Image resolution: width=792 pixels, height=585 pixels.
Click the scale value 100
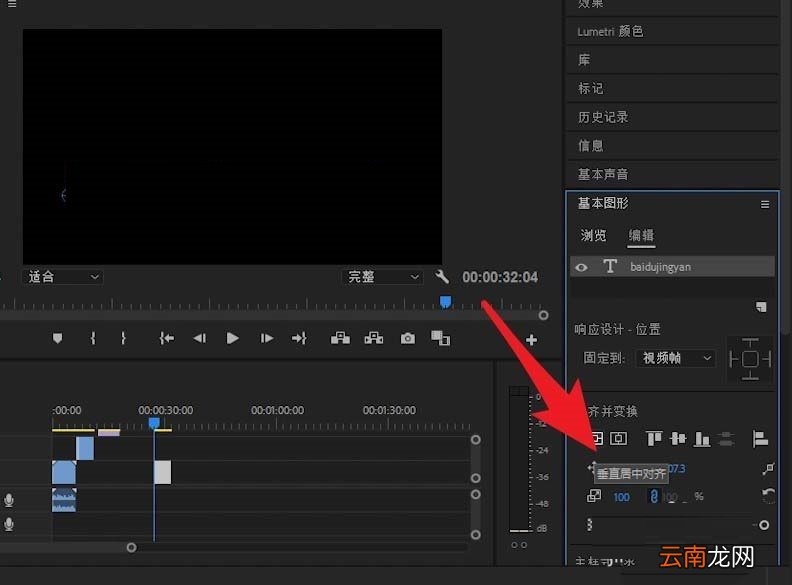621,497
